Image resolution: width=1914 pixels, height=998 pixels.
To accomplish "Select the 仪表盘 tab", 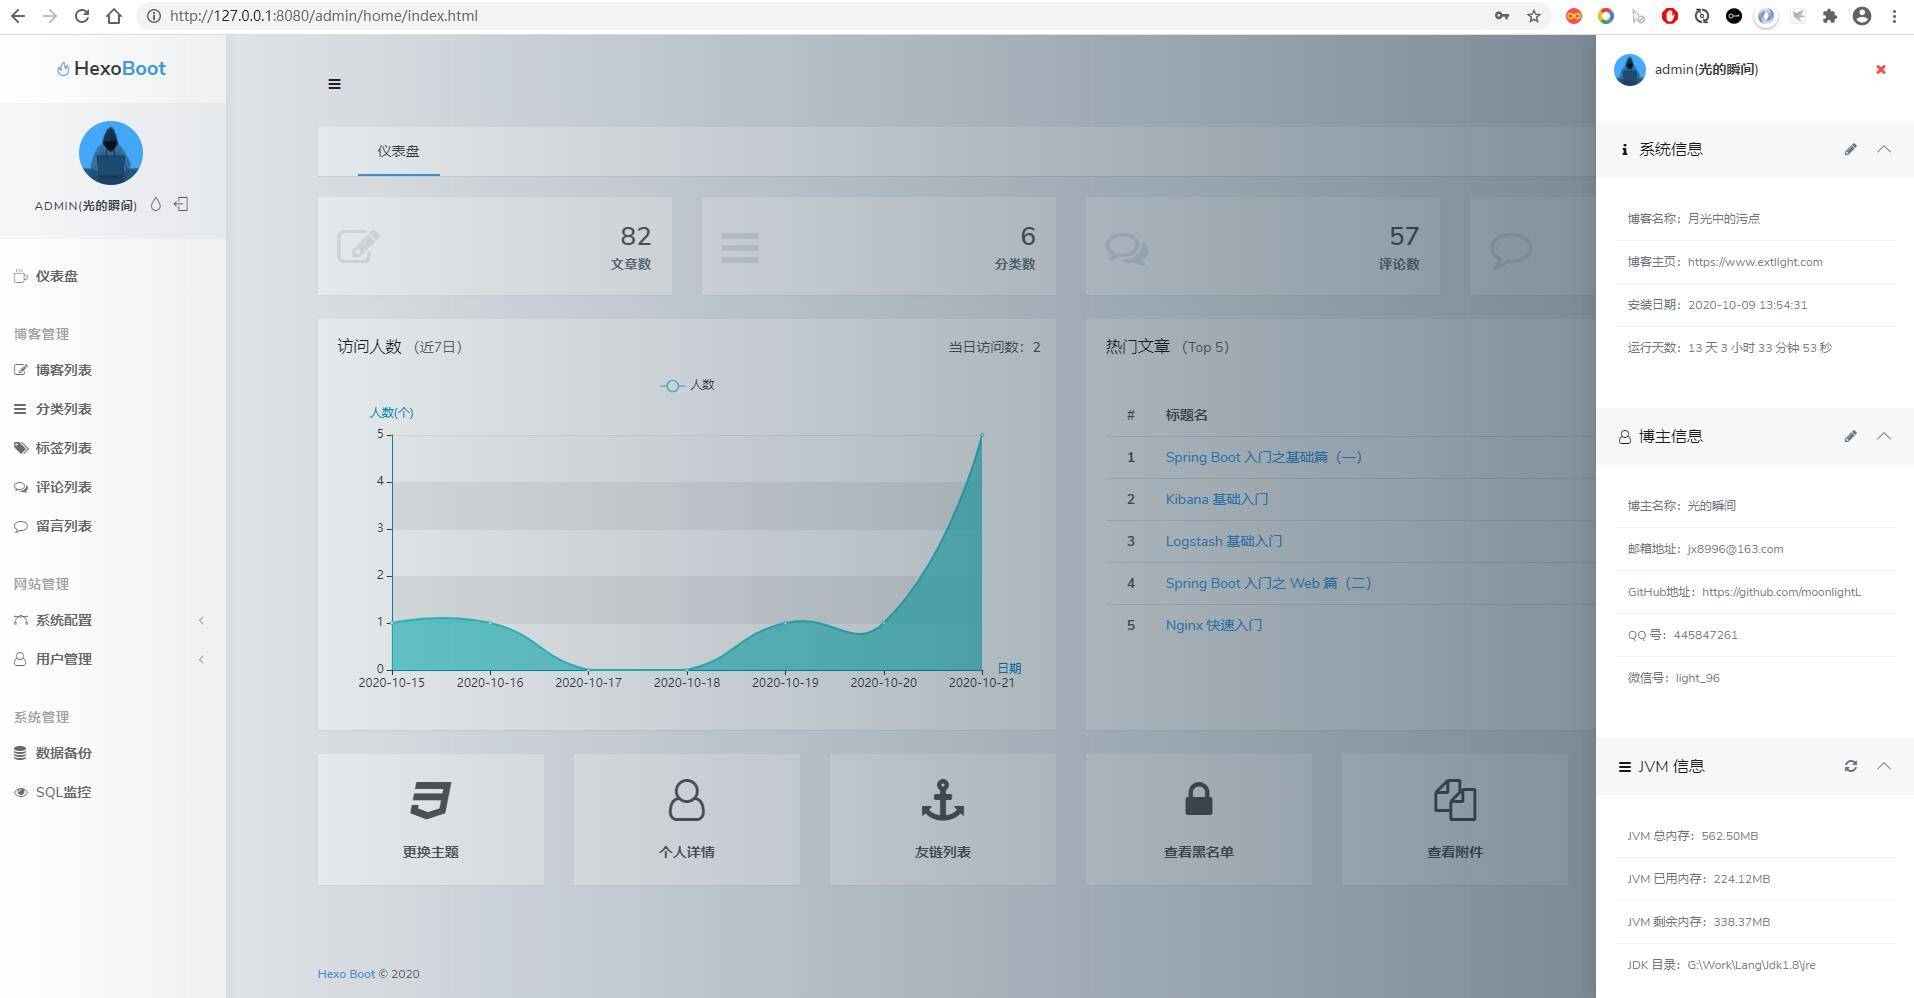I will [398, 151].
